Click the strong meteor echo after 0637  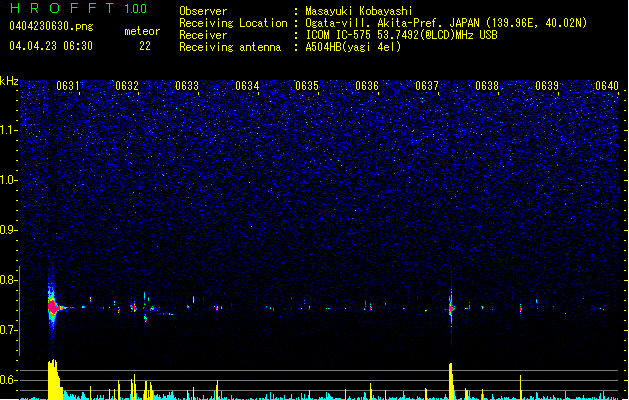coord(451,308)
